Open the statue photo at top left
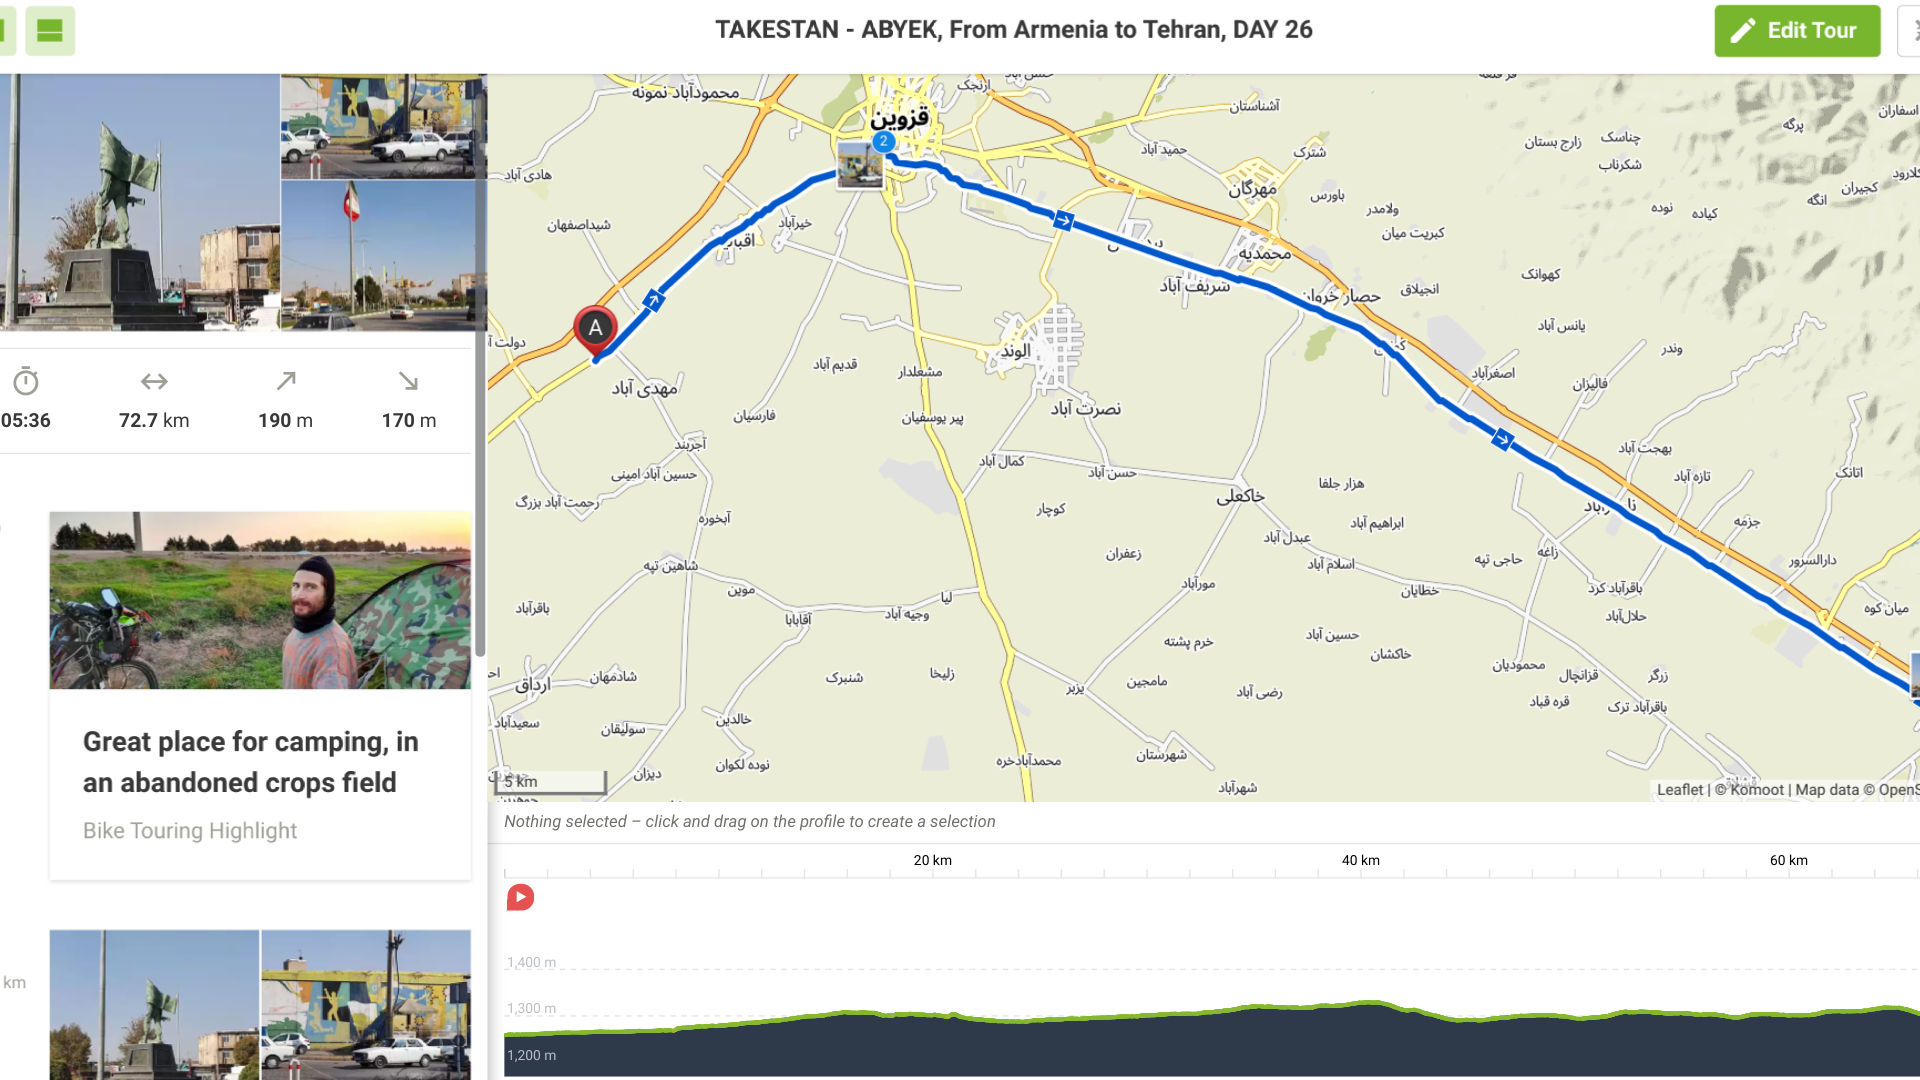This screenshot has width=1920, height=1080. tap(140, 200)
